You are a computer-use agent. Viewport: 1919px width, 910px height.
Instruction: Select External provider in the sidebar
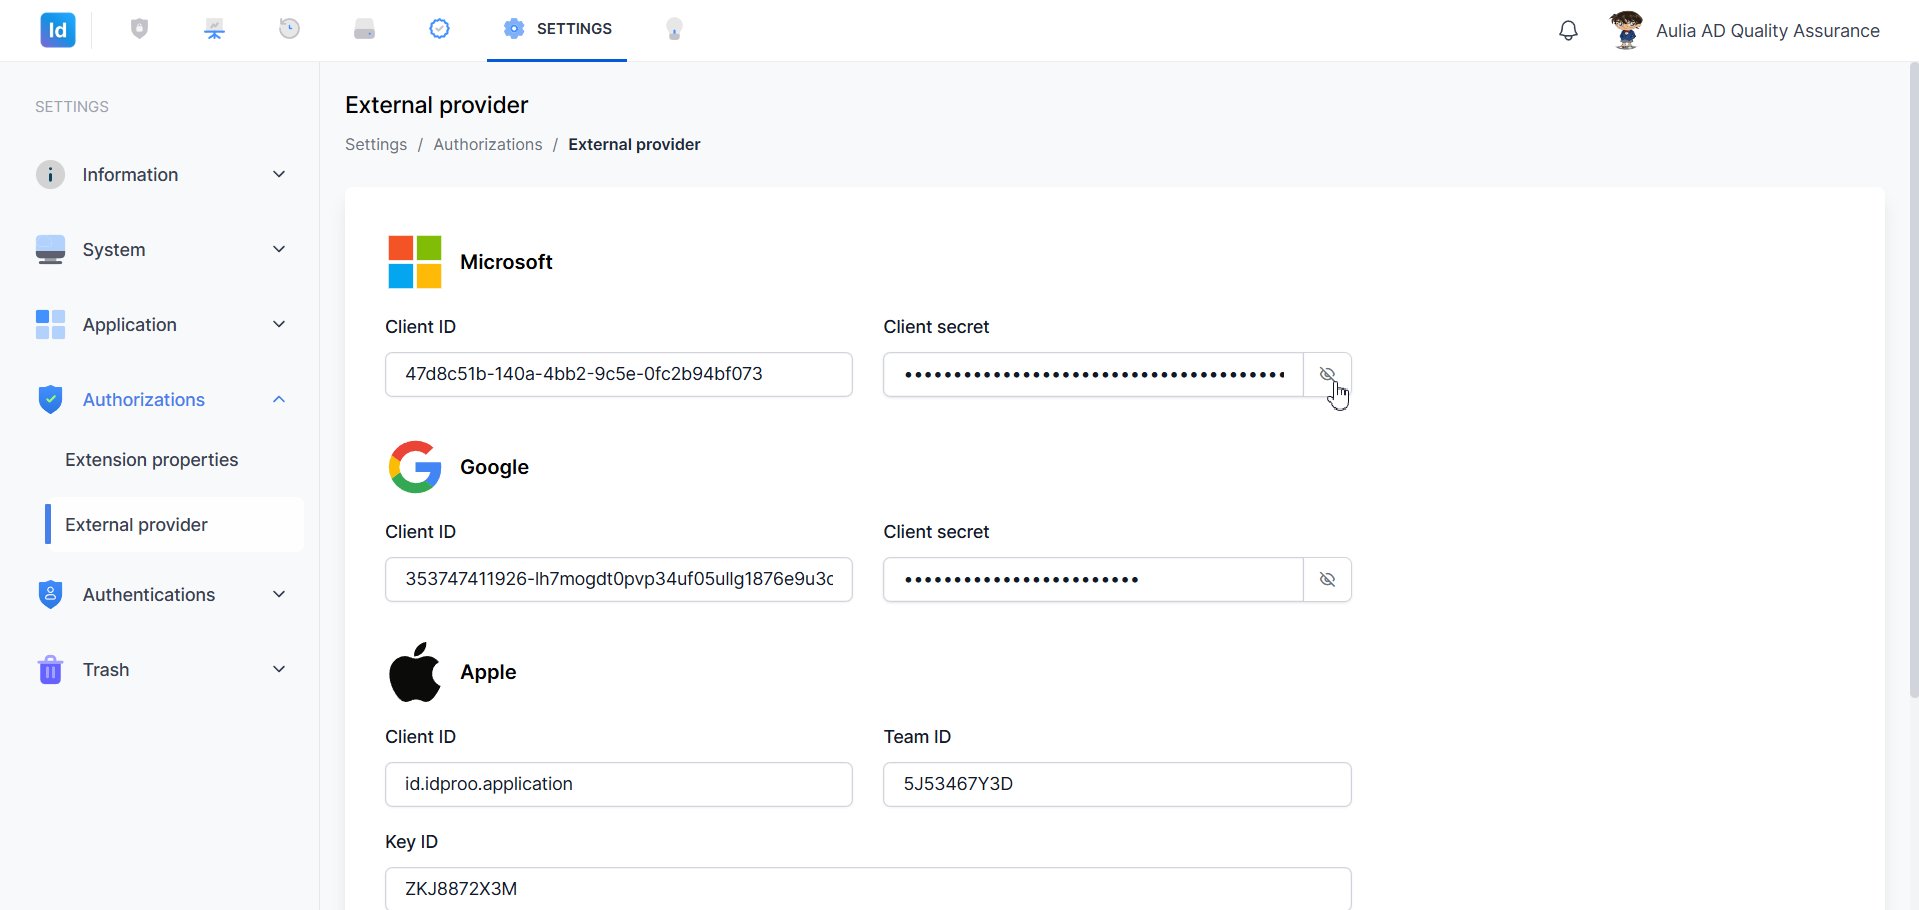(x=175, y=525)
